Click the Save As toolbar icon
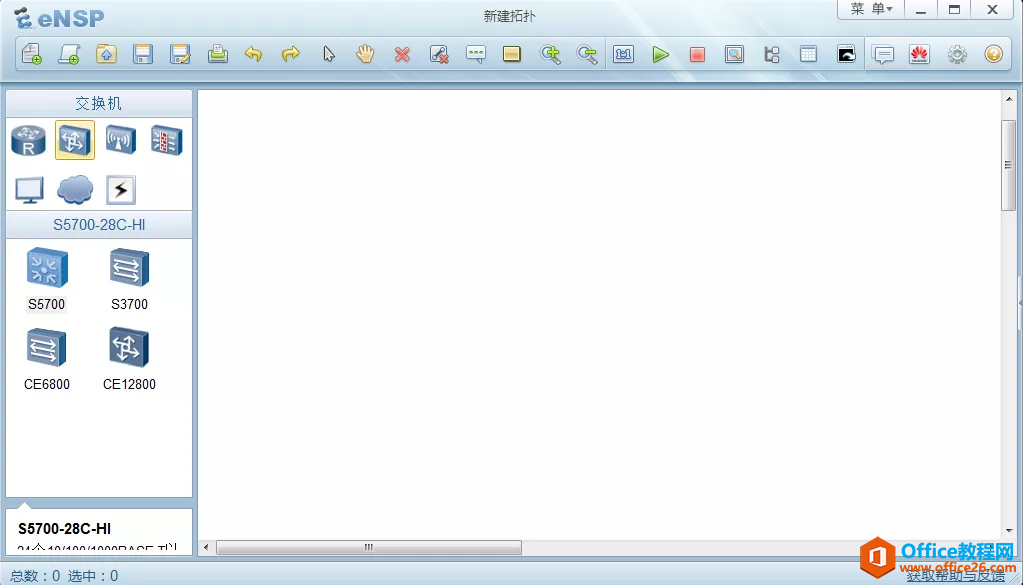The width and height of the screenshot is (1023, 585). pyautogui.click(x=180, y=54)
